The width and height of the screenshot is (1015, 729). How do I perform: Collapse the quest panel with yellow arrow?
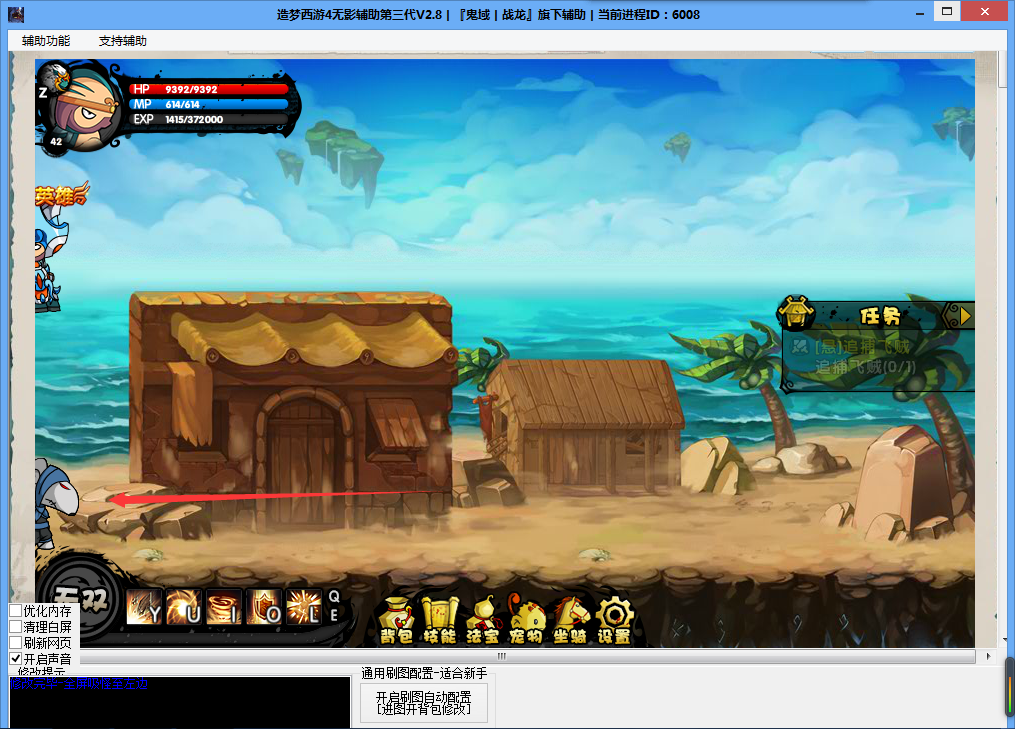click(964, 316)
